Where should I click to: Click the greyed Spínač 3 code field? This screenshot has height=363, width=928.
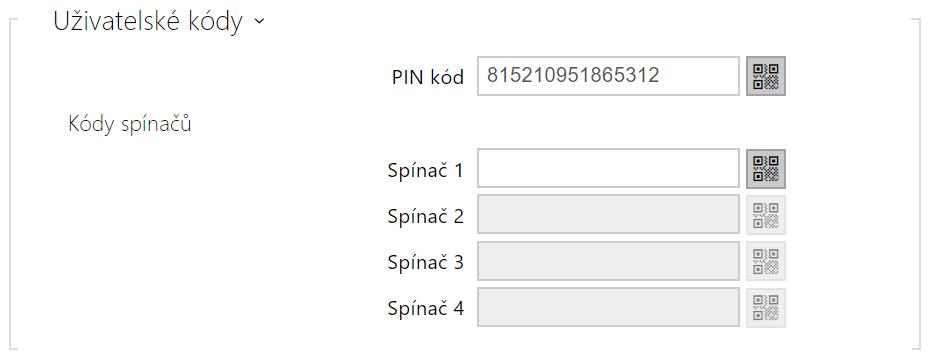click(608, 261)
